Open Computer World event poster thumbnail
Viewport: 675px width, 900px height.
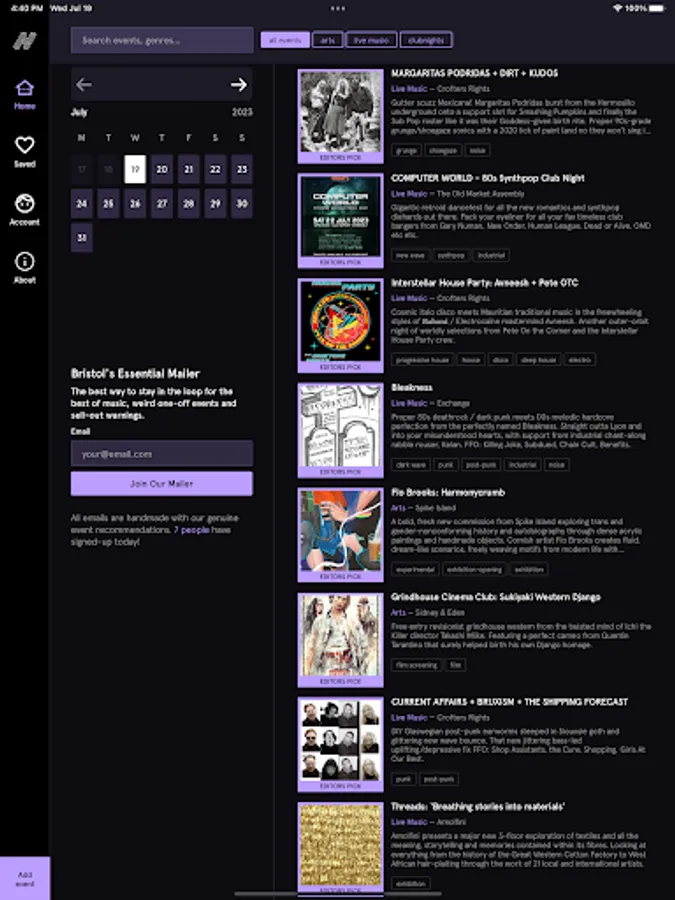(x=340, y=221)
